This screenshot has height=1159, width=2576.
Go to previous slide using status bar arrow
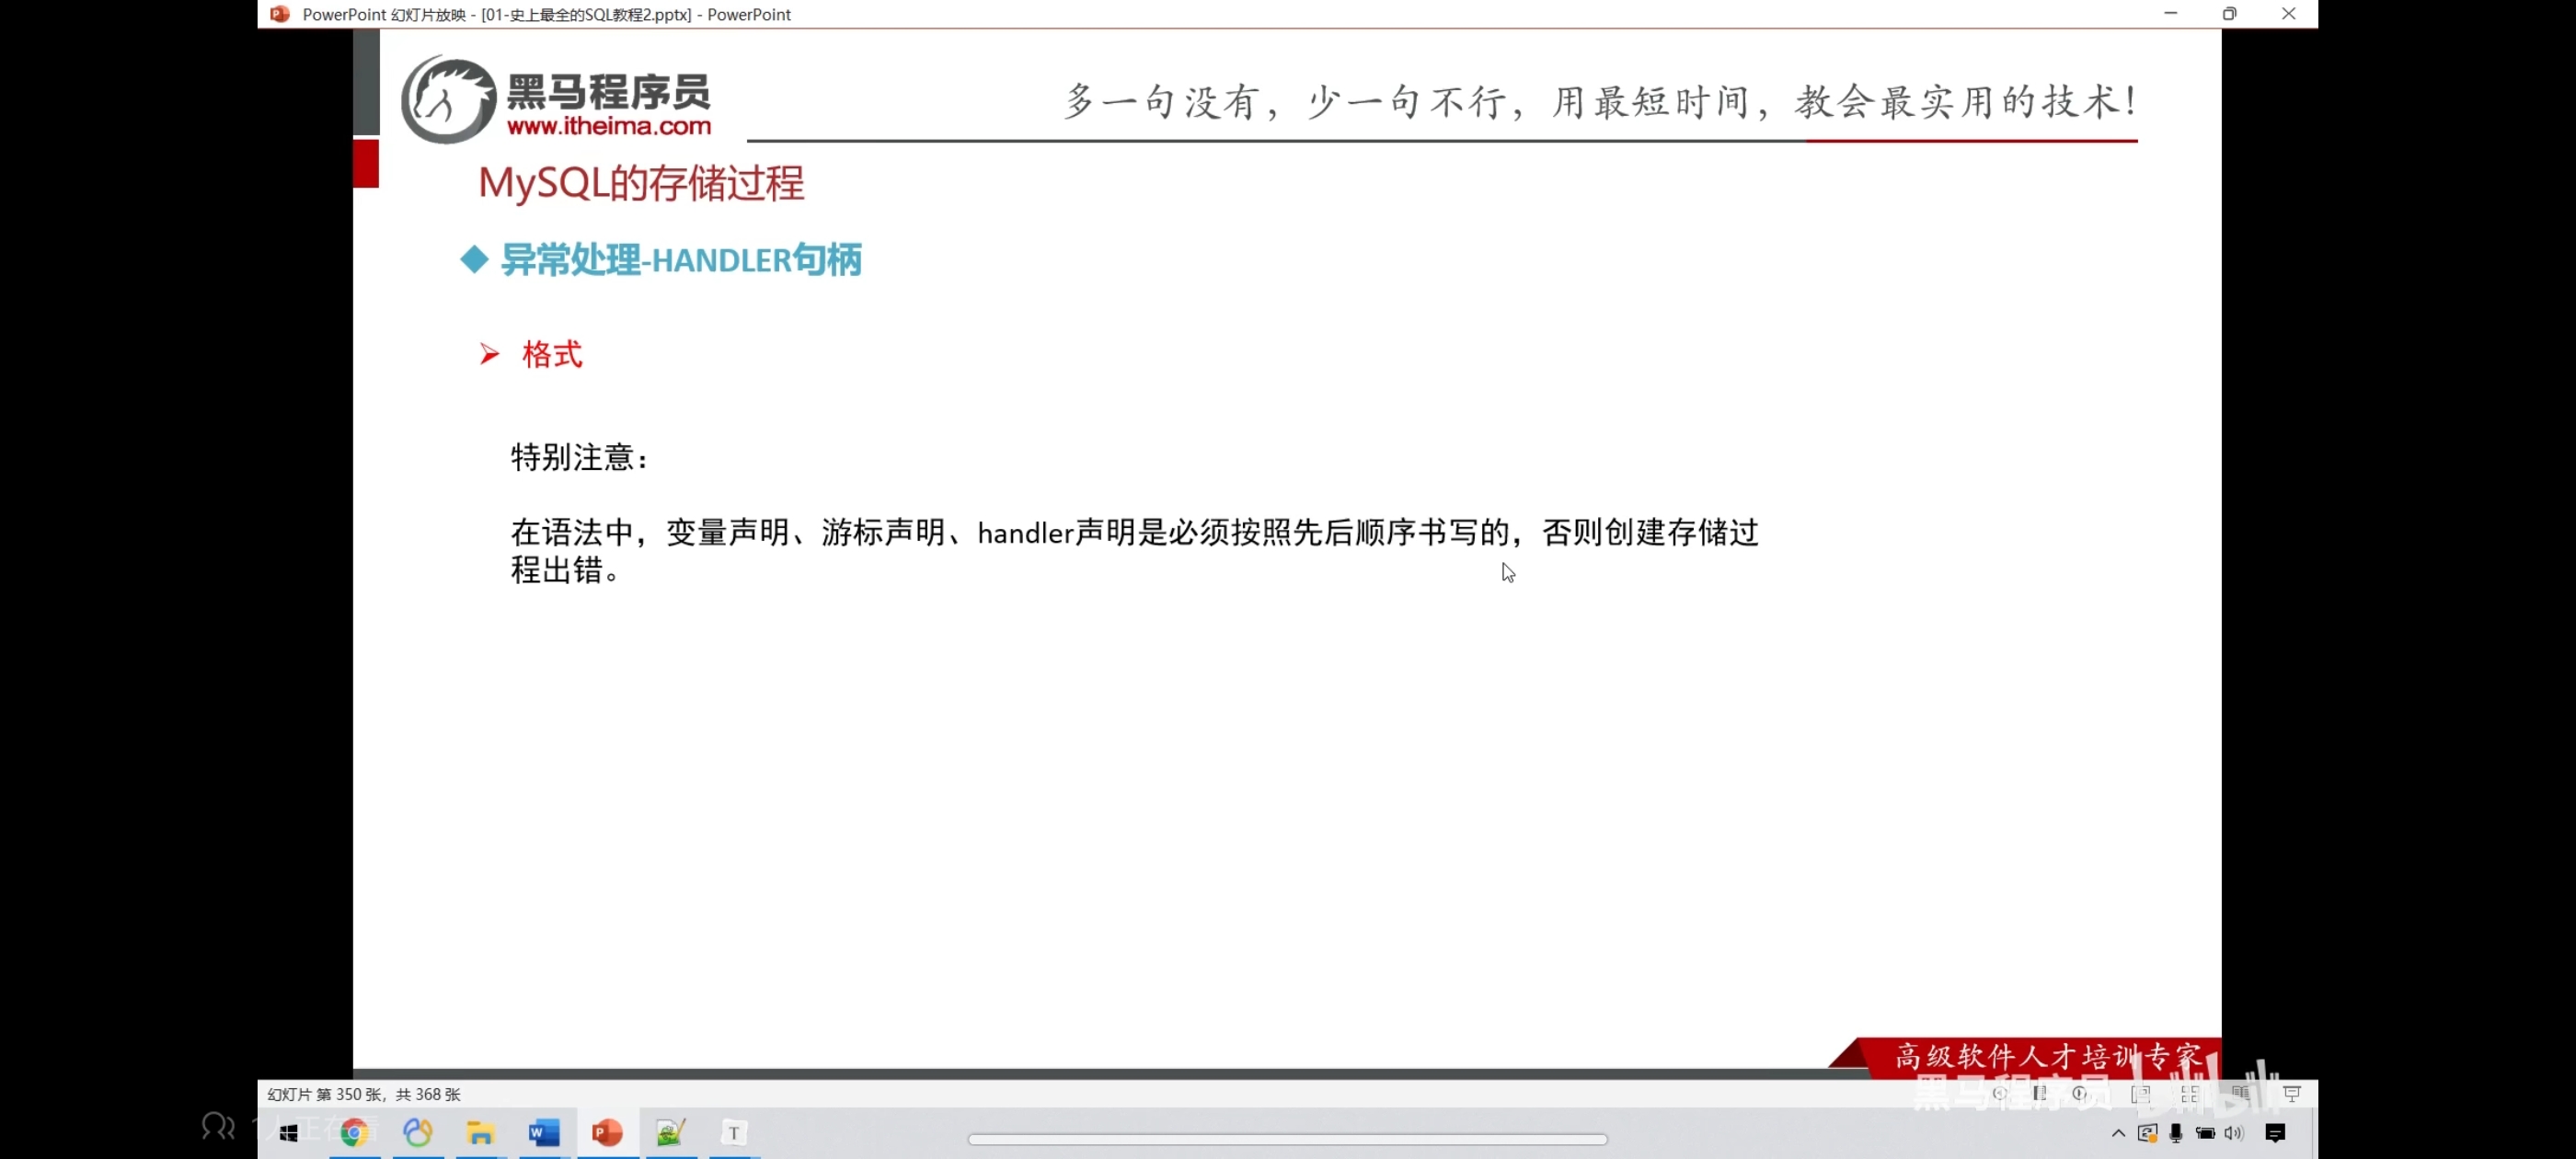coord(2000,1093)
